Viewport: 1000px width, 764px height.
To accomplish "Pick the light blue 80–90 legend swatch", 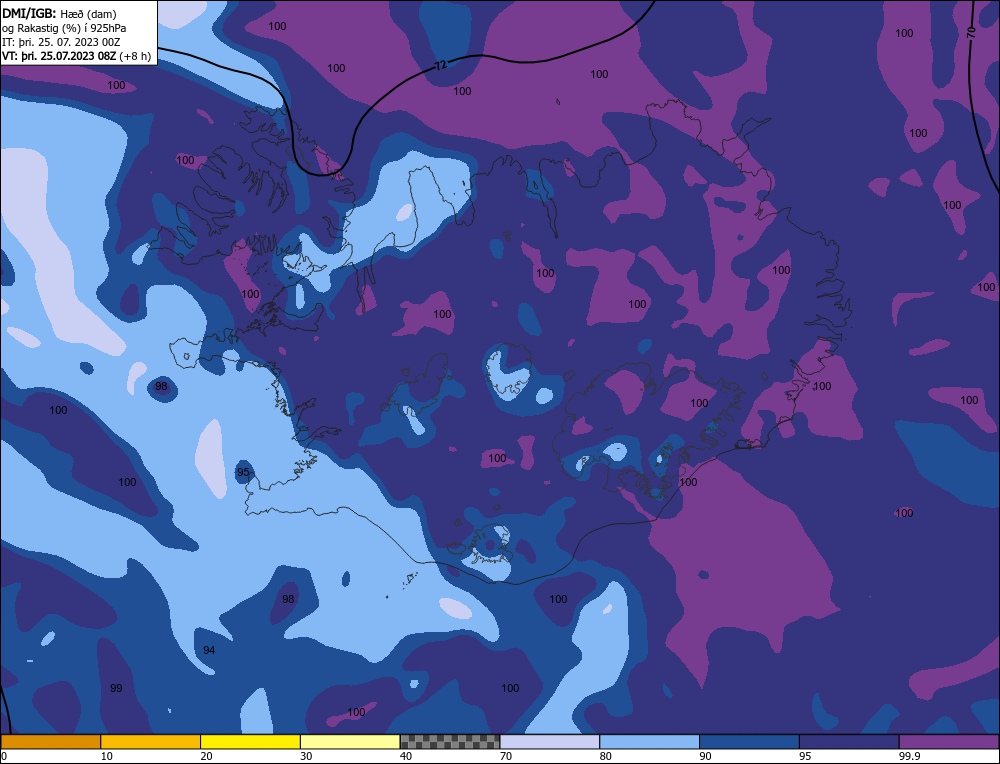I will [x=649, y=742].
